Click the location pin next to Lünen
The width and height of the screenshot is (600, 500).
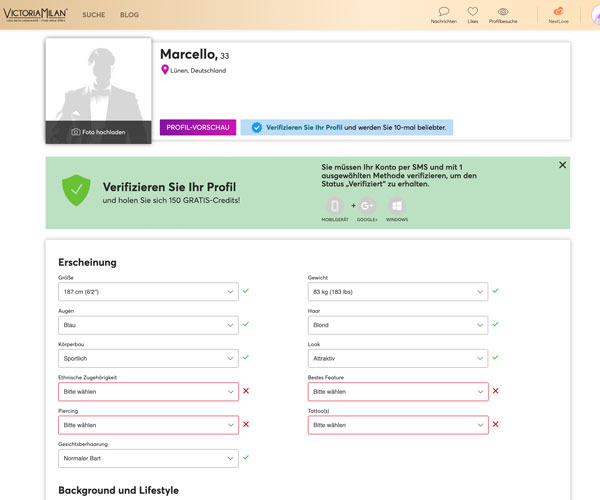[x=165, y=70]
